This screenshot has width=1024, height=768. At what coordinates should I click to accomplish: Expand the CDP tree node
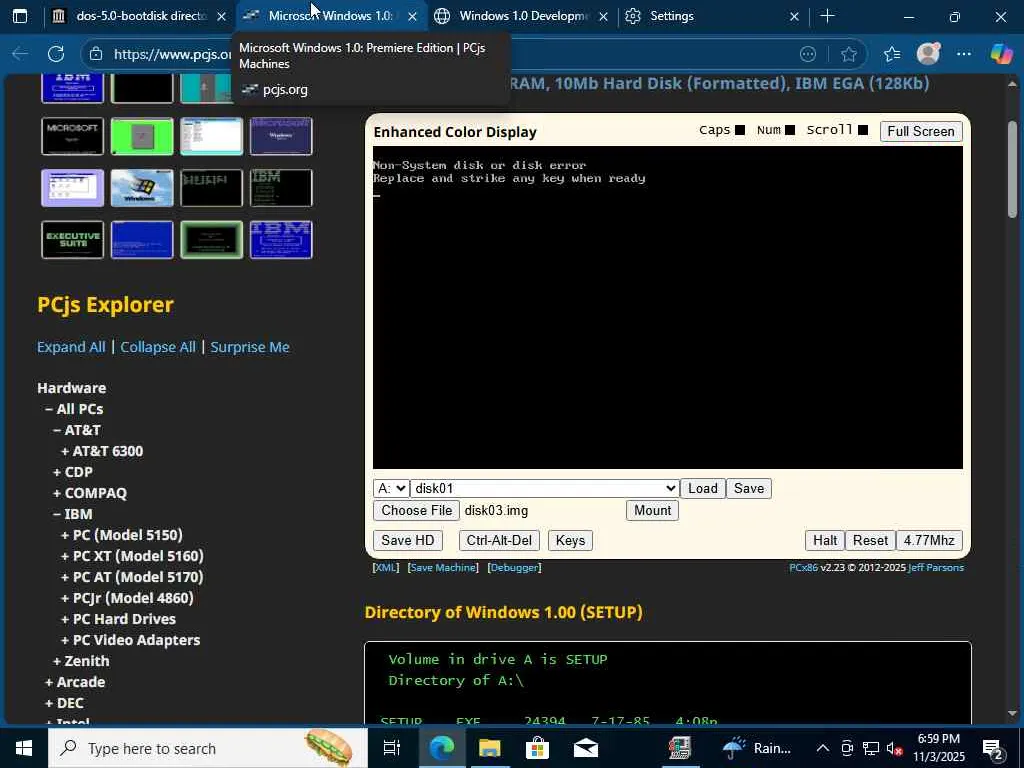tap(72, 472)
